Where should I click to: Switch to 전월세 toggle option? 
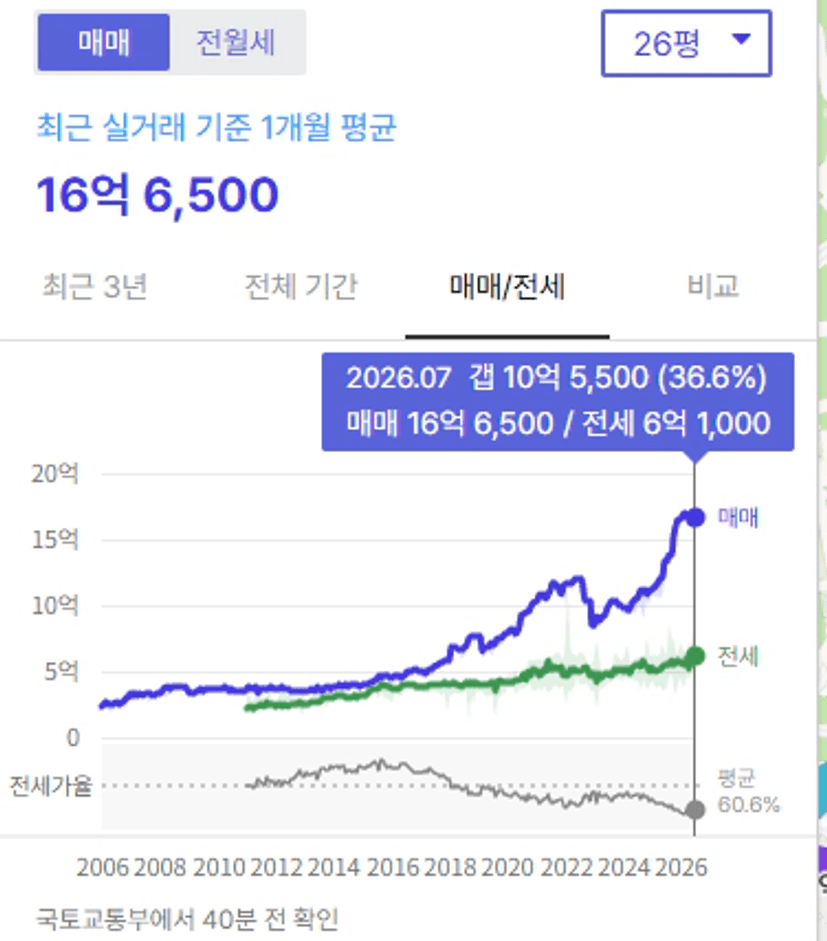tap(236, 43)
